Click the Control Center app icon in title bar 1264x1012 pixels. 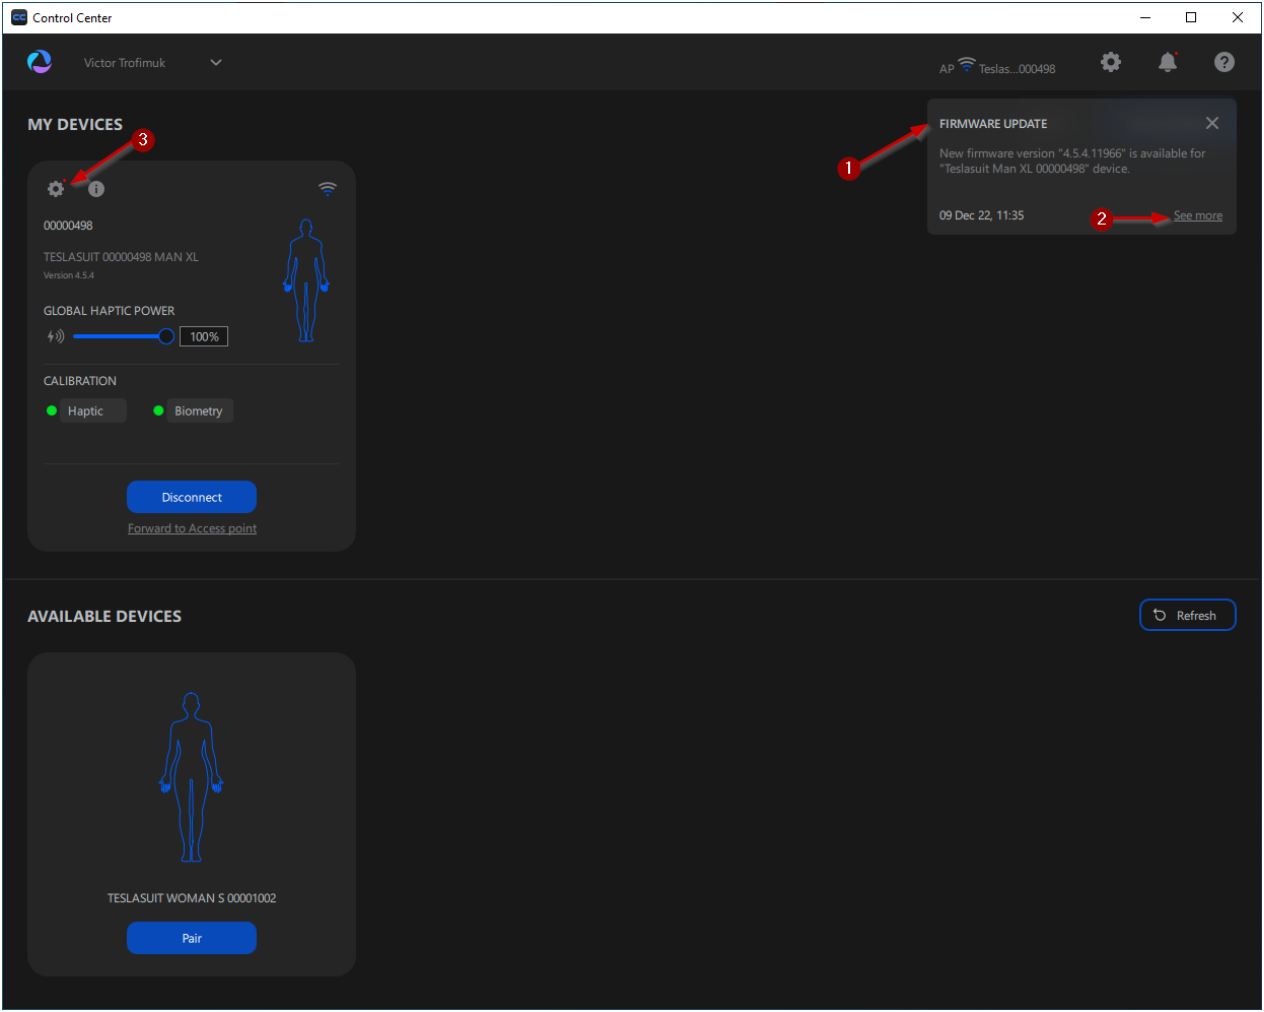[x=19, y=18]
